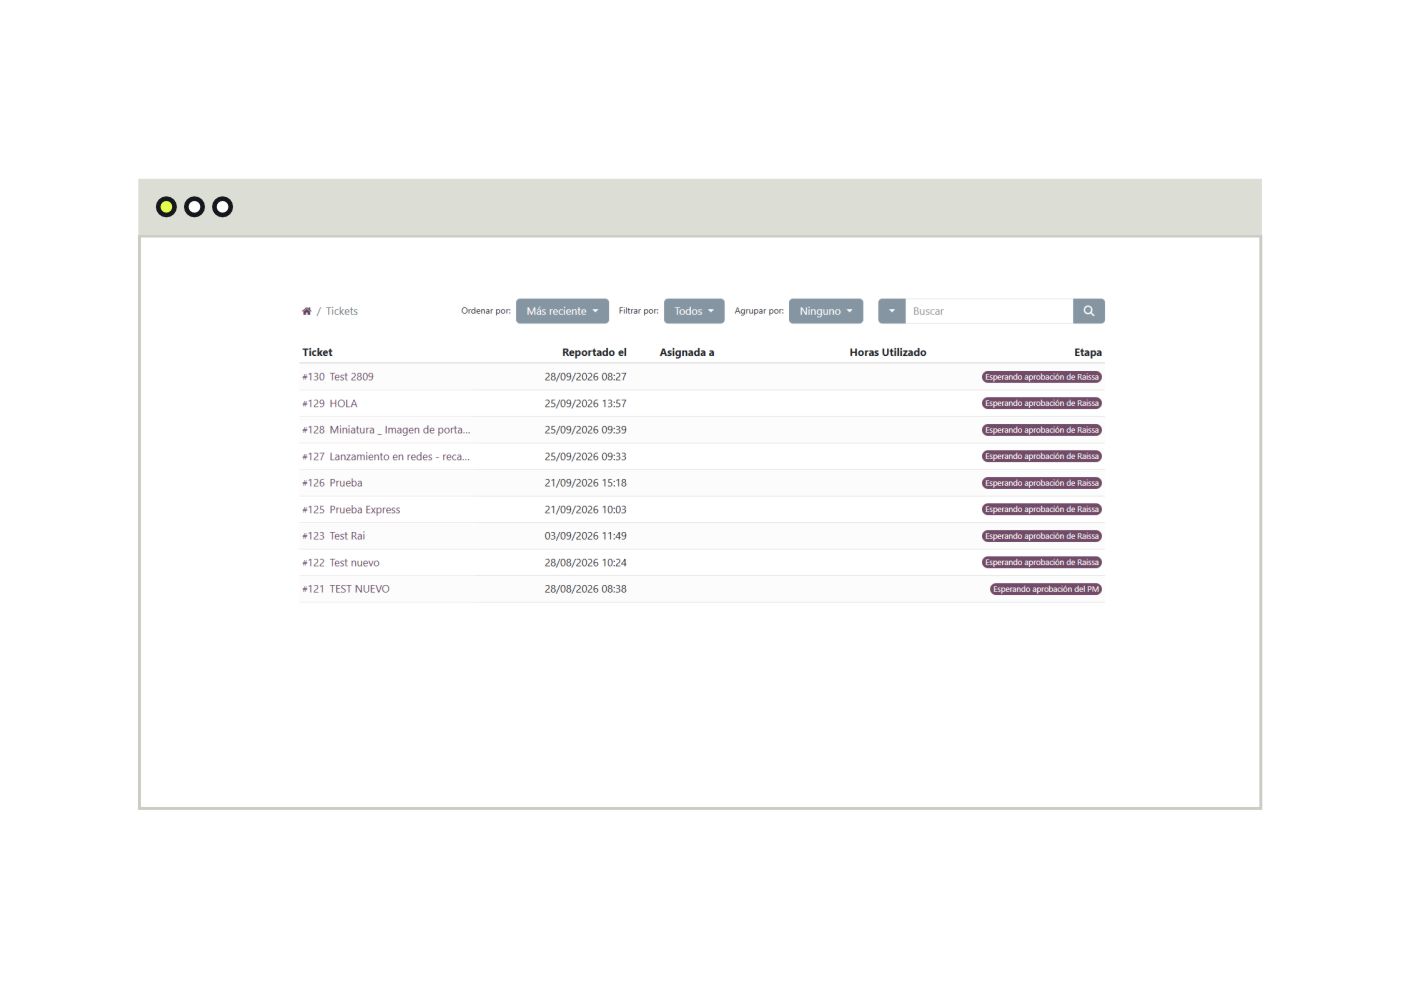Open ticket #121 TEST NUEVO
The height and width of the screenshot is (990, 1401).
(346, 589)
